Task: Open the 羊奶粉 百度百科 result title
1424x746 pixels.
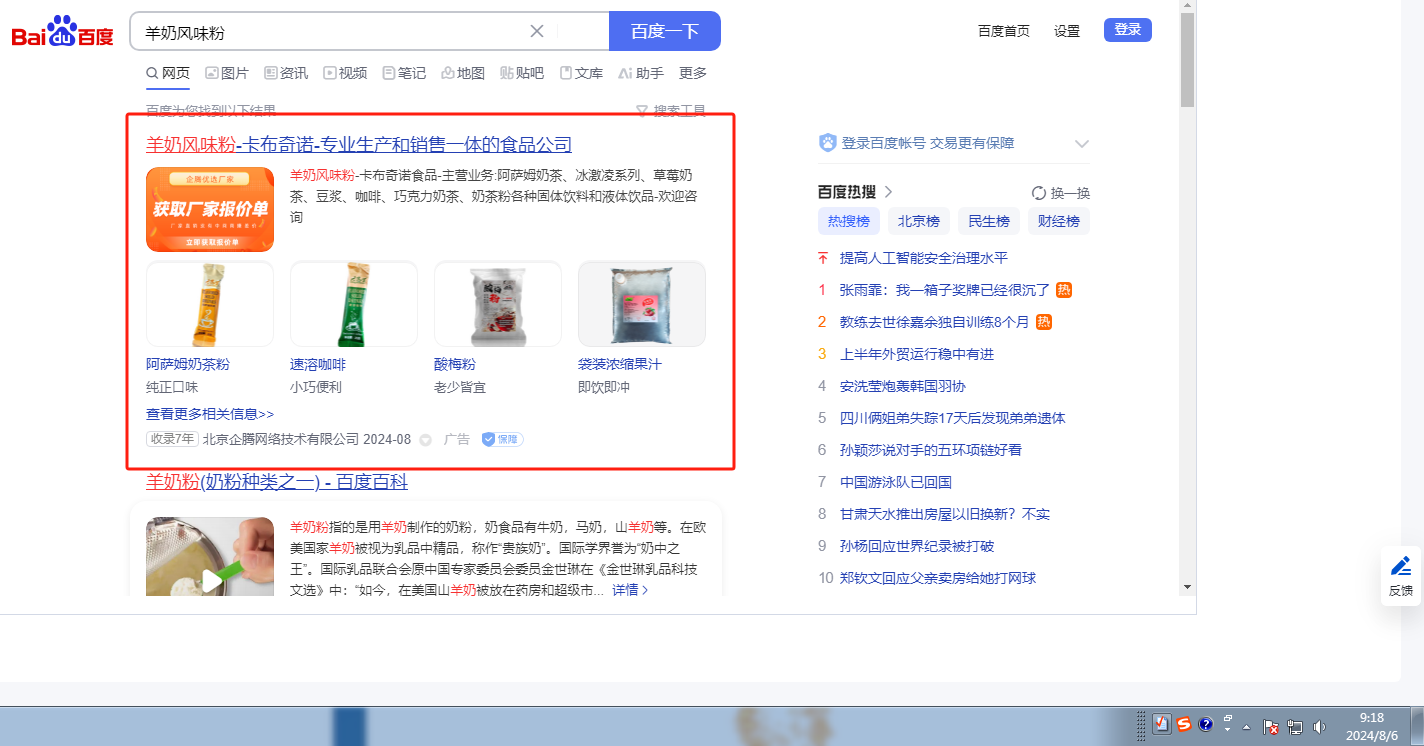Action: tap(277, 483)
